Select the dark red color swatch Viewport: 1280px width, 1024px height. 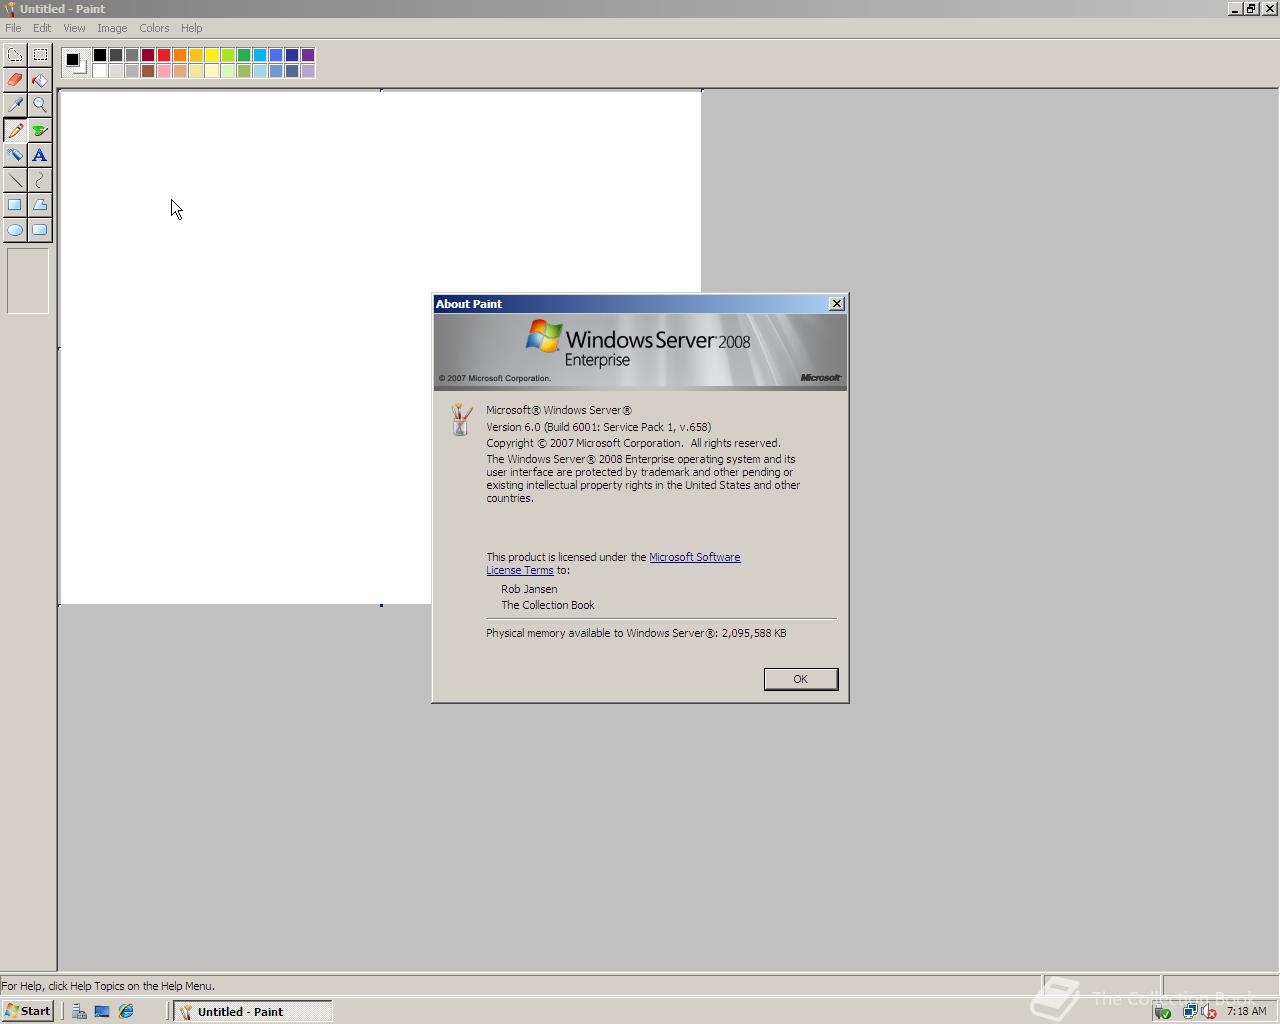pyautogui.click(x=148, y=55)
